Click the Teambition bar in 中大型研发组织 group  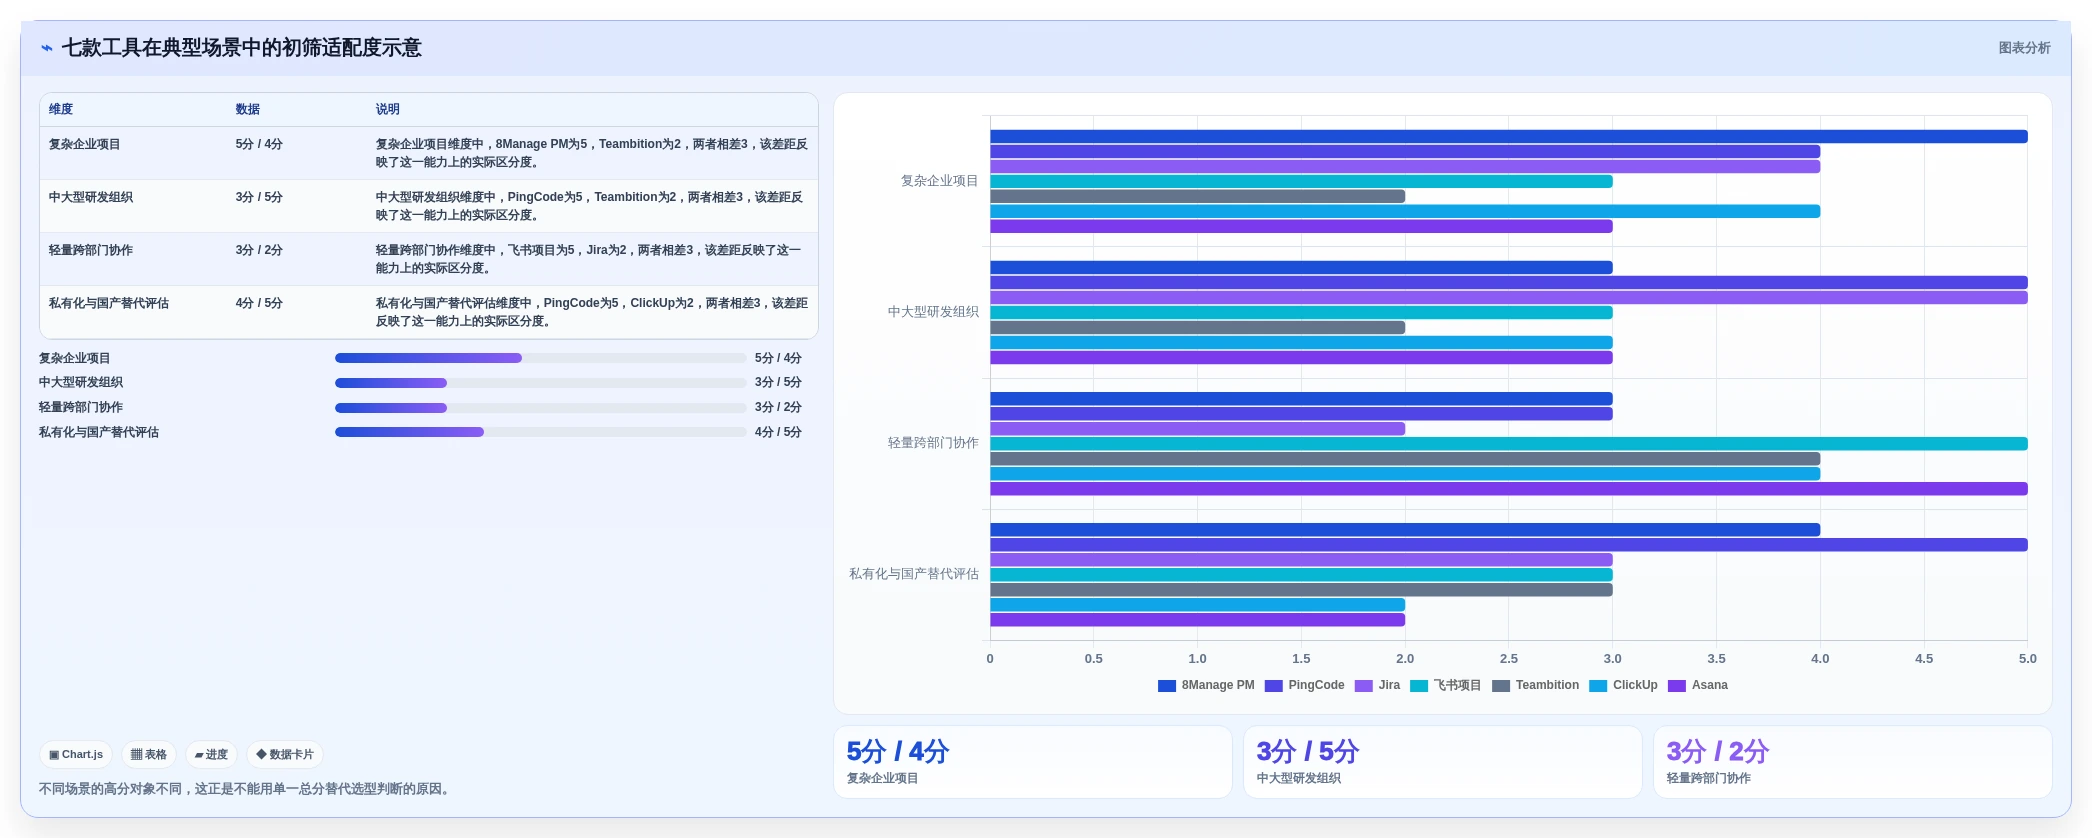point(1198,328)
